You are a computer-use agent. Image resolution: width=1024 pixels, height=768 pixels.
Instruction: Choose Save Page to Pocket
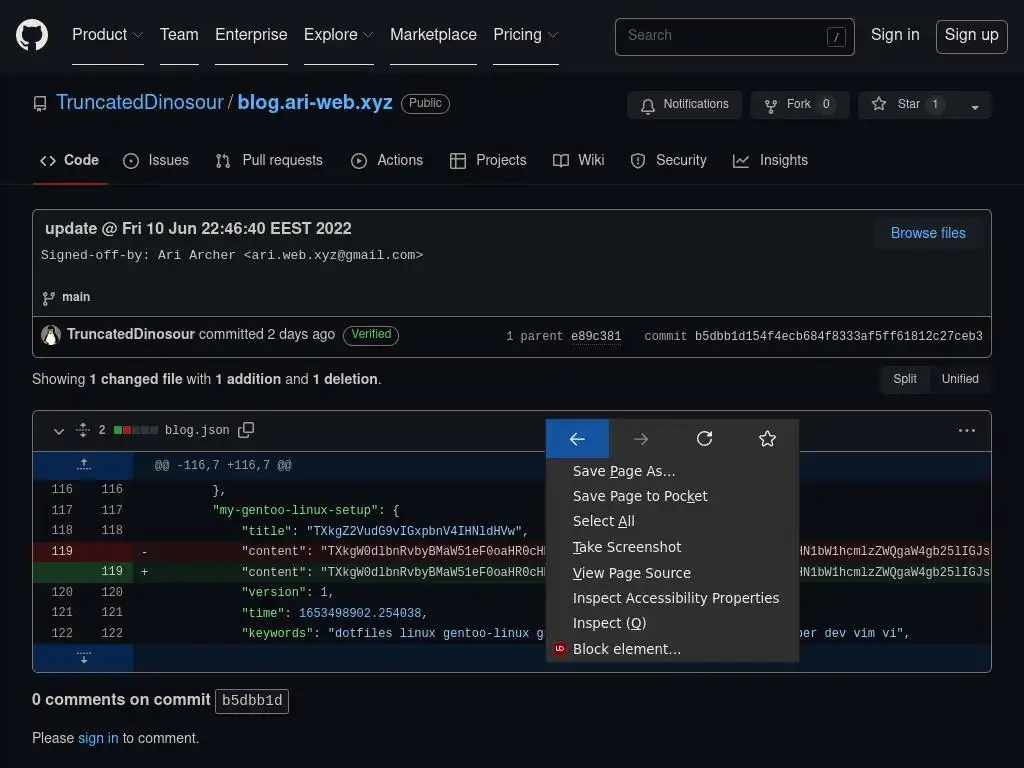(x=673, y=496)
